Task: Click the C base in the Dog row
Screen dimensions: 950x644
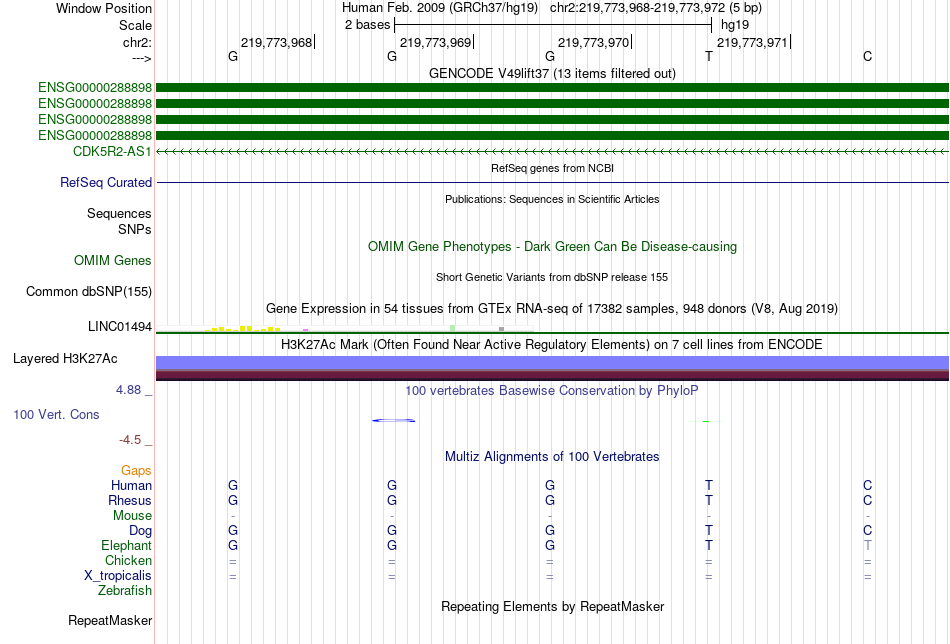Action: point(868,530)
